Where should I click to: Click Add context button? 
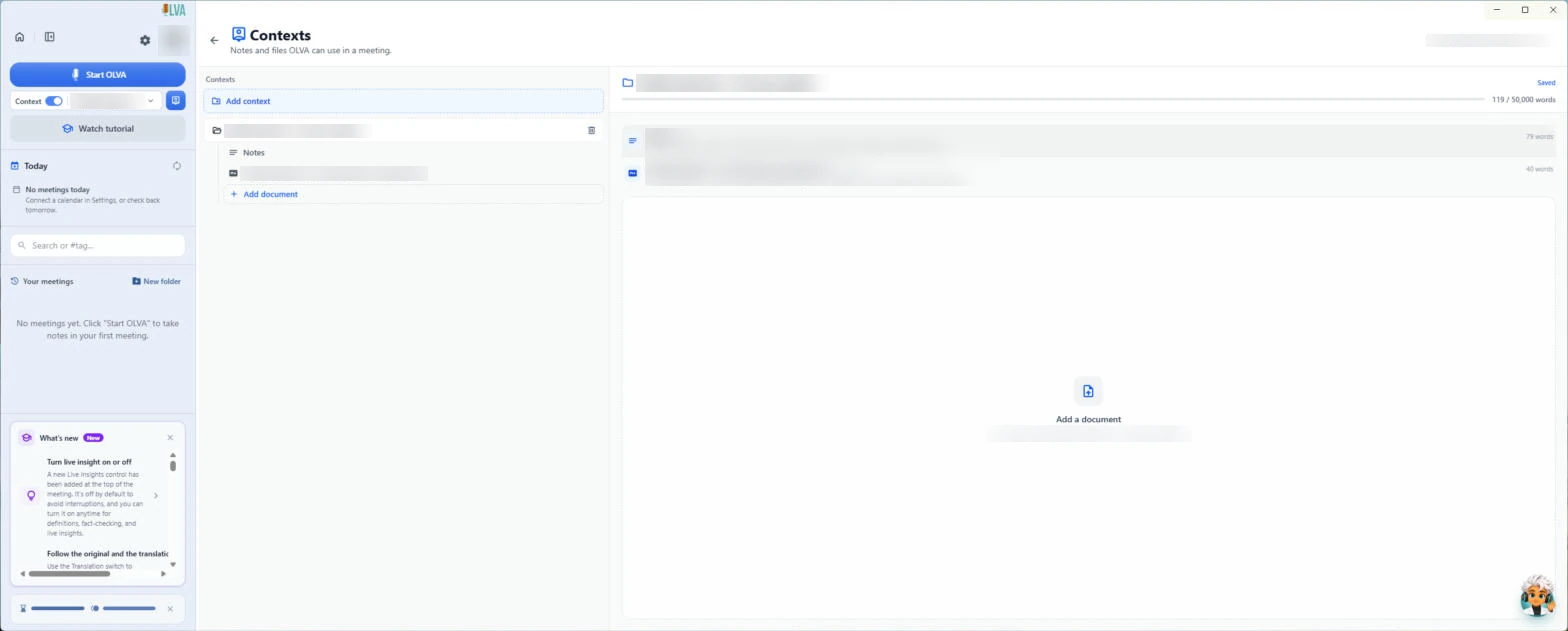tap(403, 101)
